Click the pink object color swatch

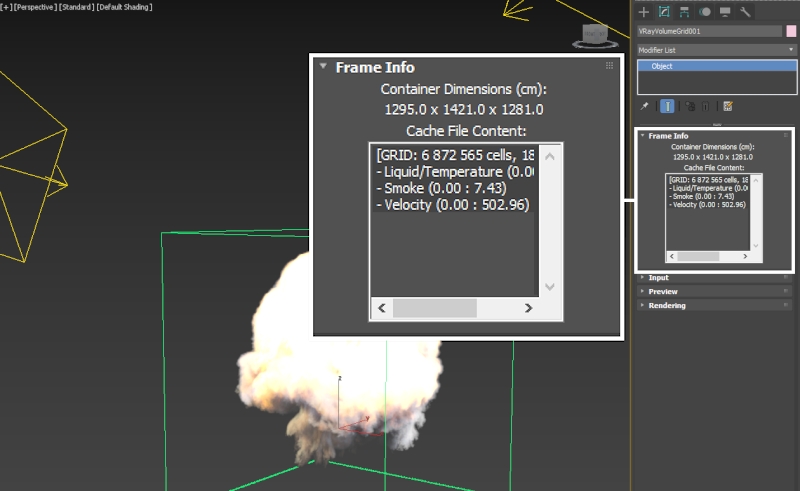coord(790,31)
